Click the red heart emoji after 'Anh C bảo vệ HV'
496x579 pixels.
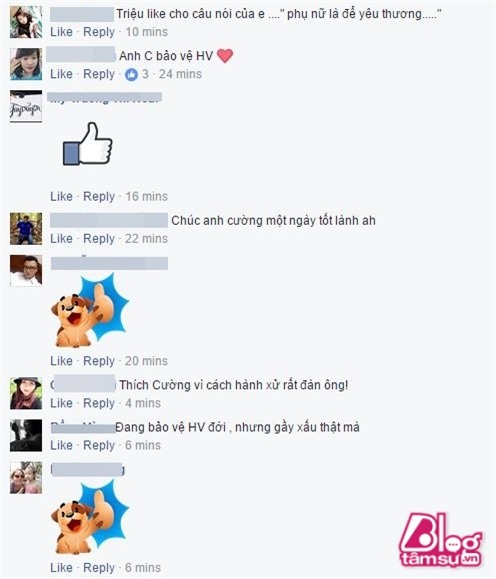[x=225, y=56]
